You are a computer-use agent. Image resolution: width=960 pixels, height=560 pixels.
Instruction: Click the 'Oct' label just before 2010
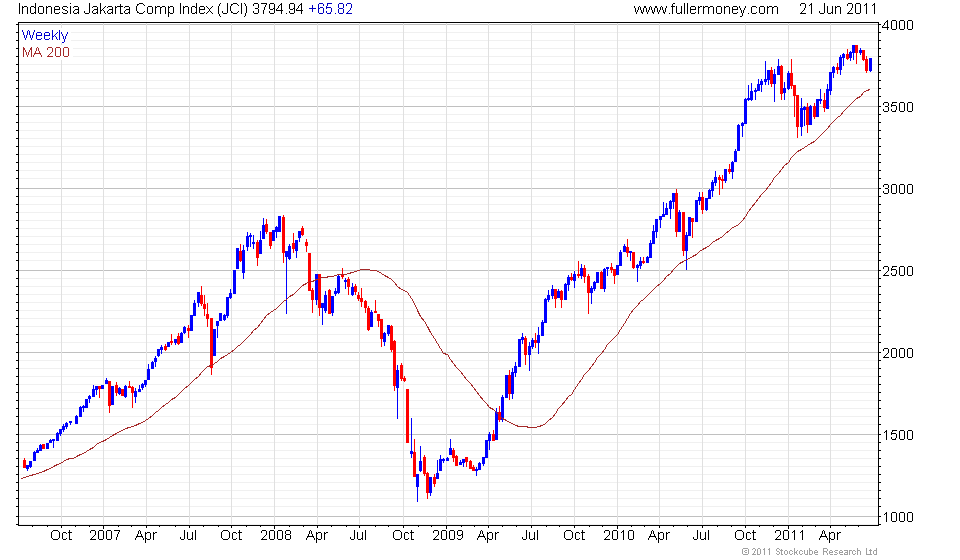[x=574, y=536]
